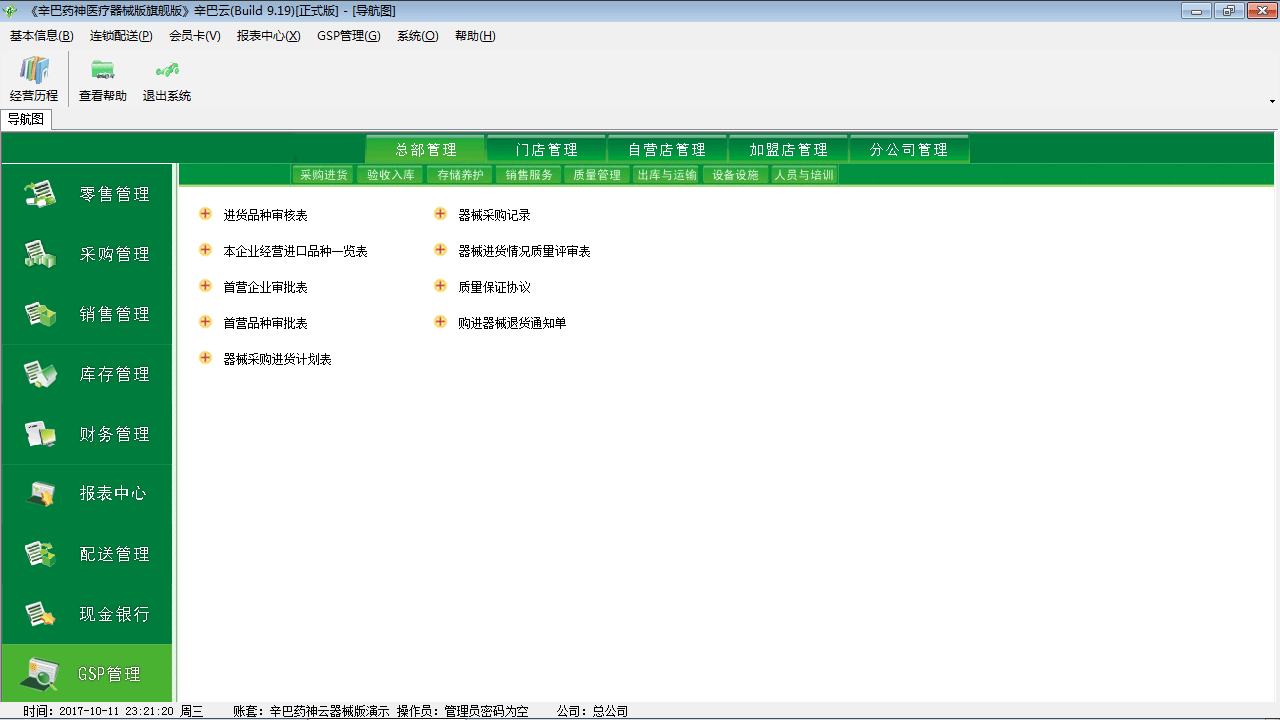Choose the 质量管理 sub-tab

[597, 175]
